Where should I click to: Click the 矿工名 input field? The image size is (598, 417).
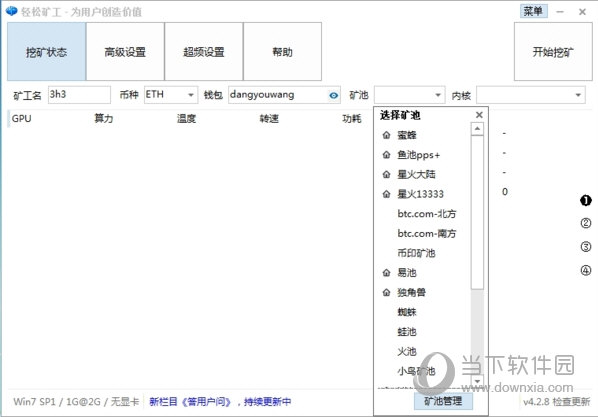coord(79,95)
